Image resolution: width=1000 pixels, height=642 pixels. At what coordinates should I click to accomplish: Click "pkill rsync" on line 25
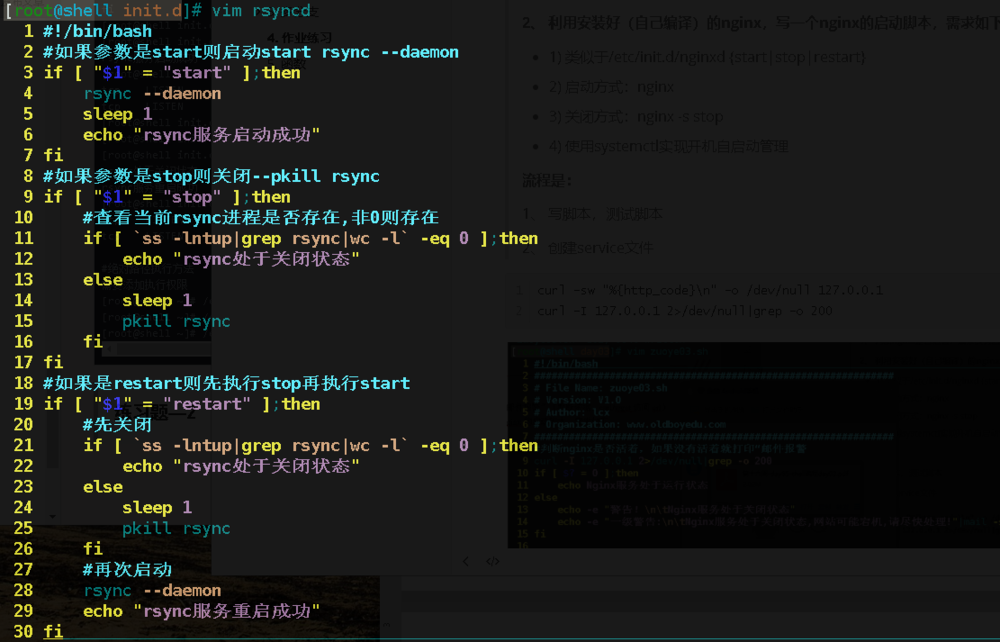click(177, 529)
